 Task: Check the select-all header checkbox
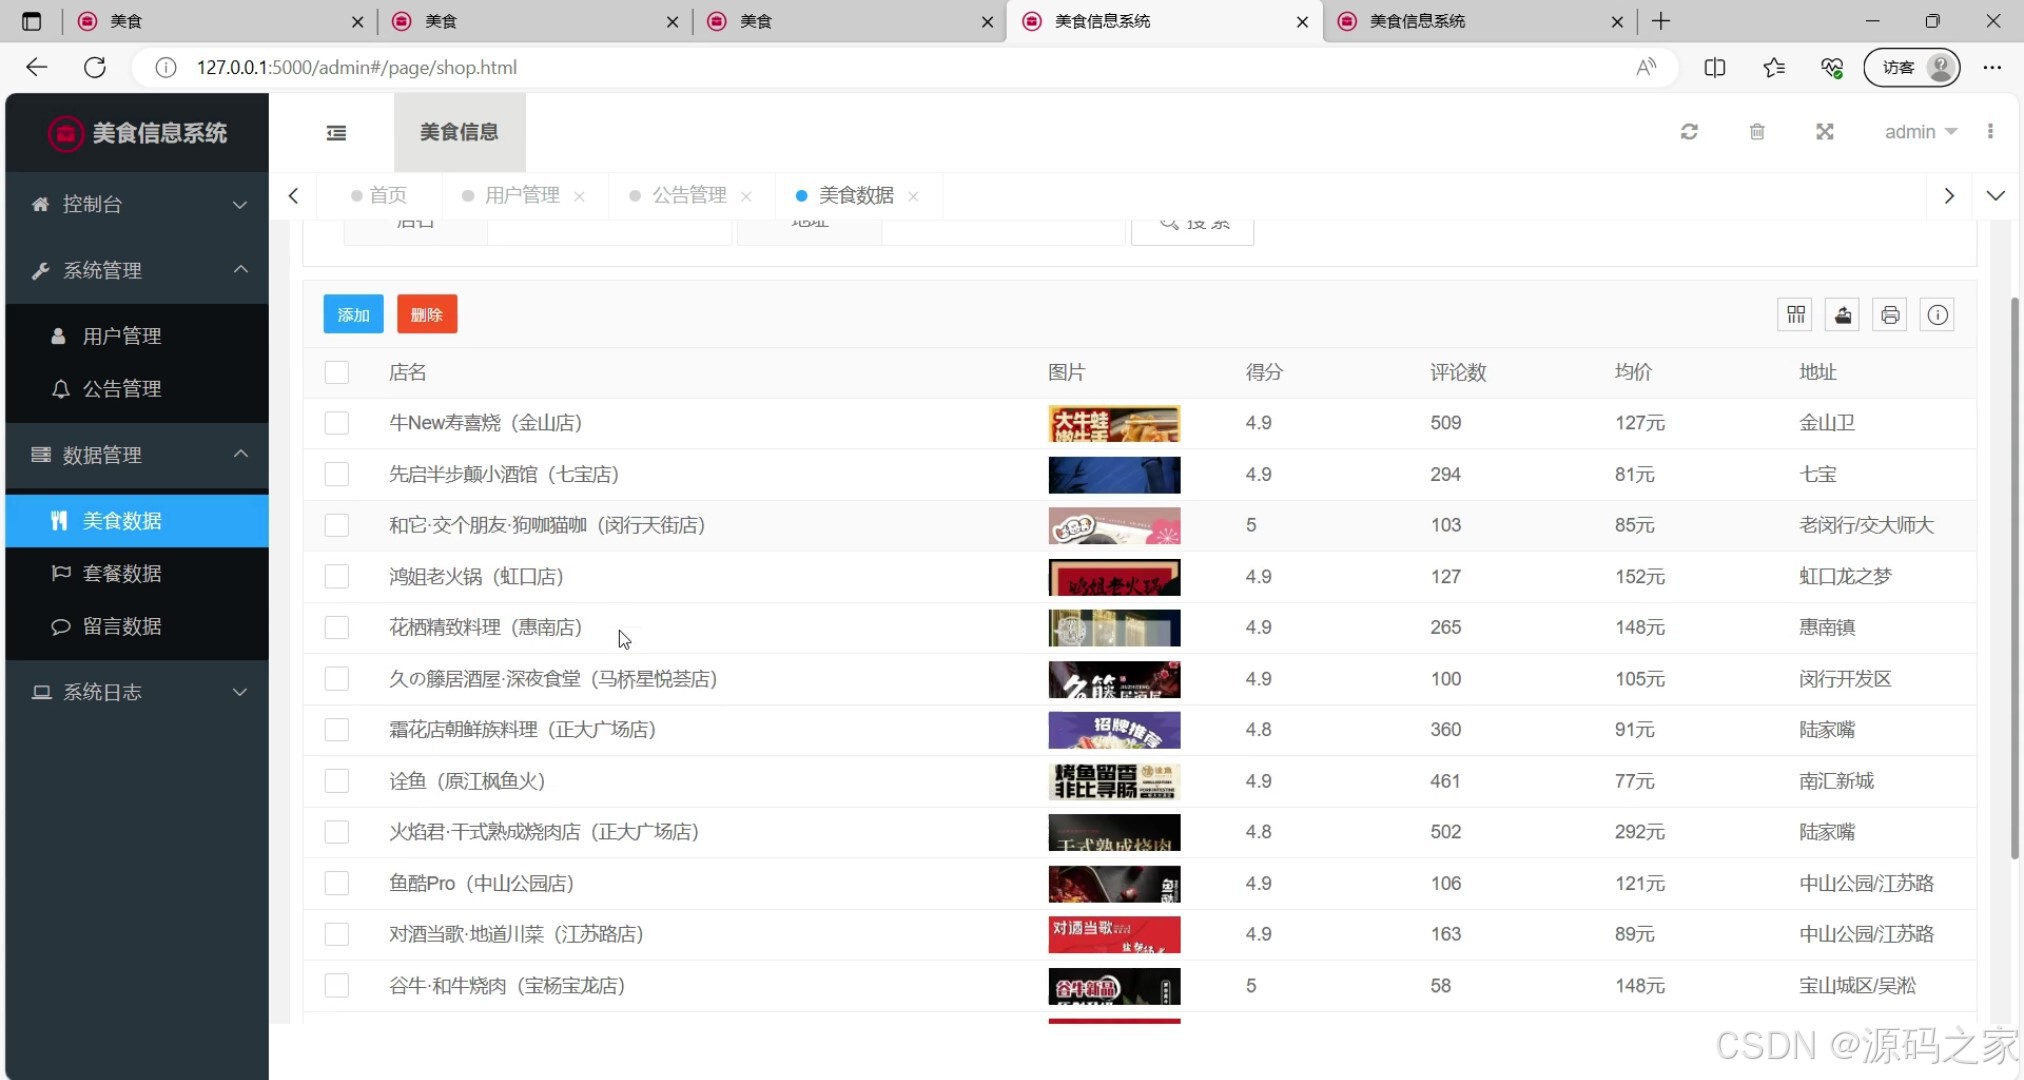[x=337, y=372]
